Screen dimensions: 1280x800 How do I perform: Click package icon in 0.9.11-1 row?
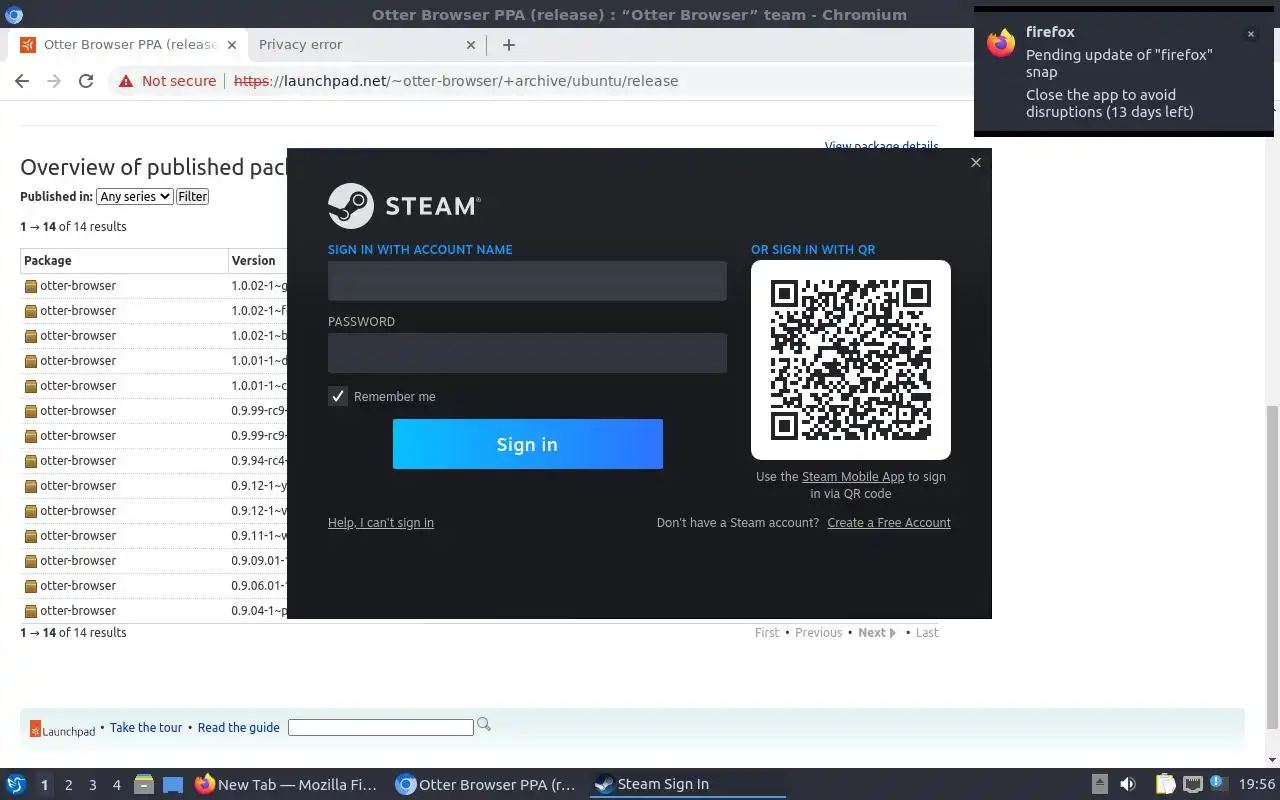[x=31, y=536]
